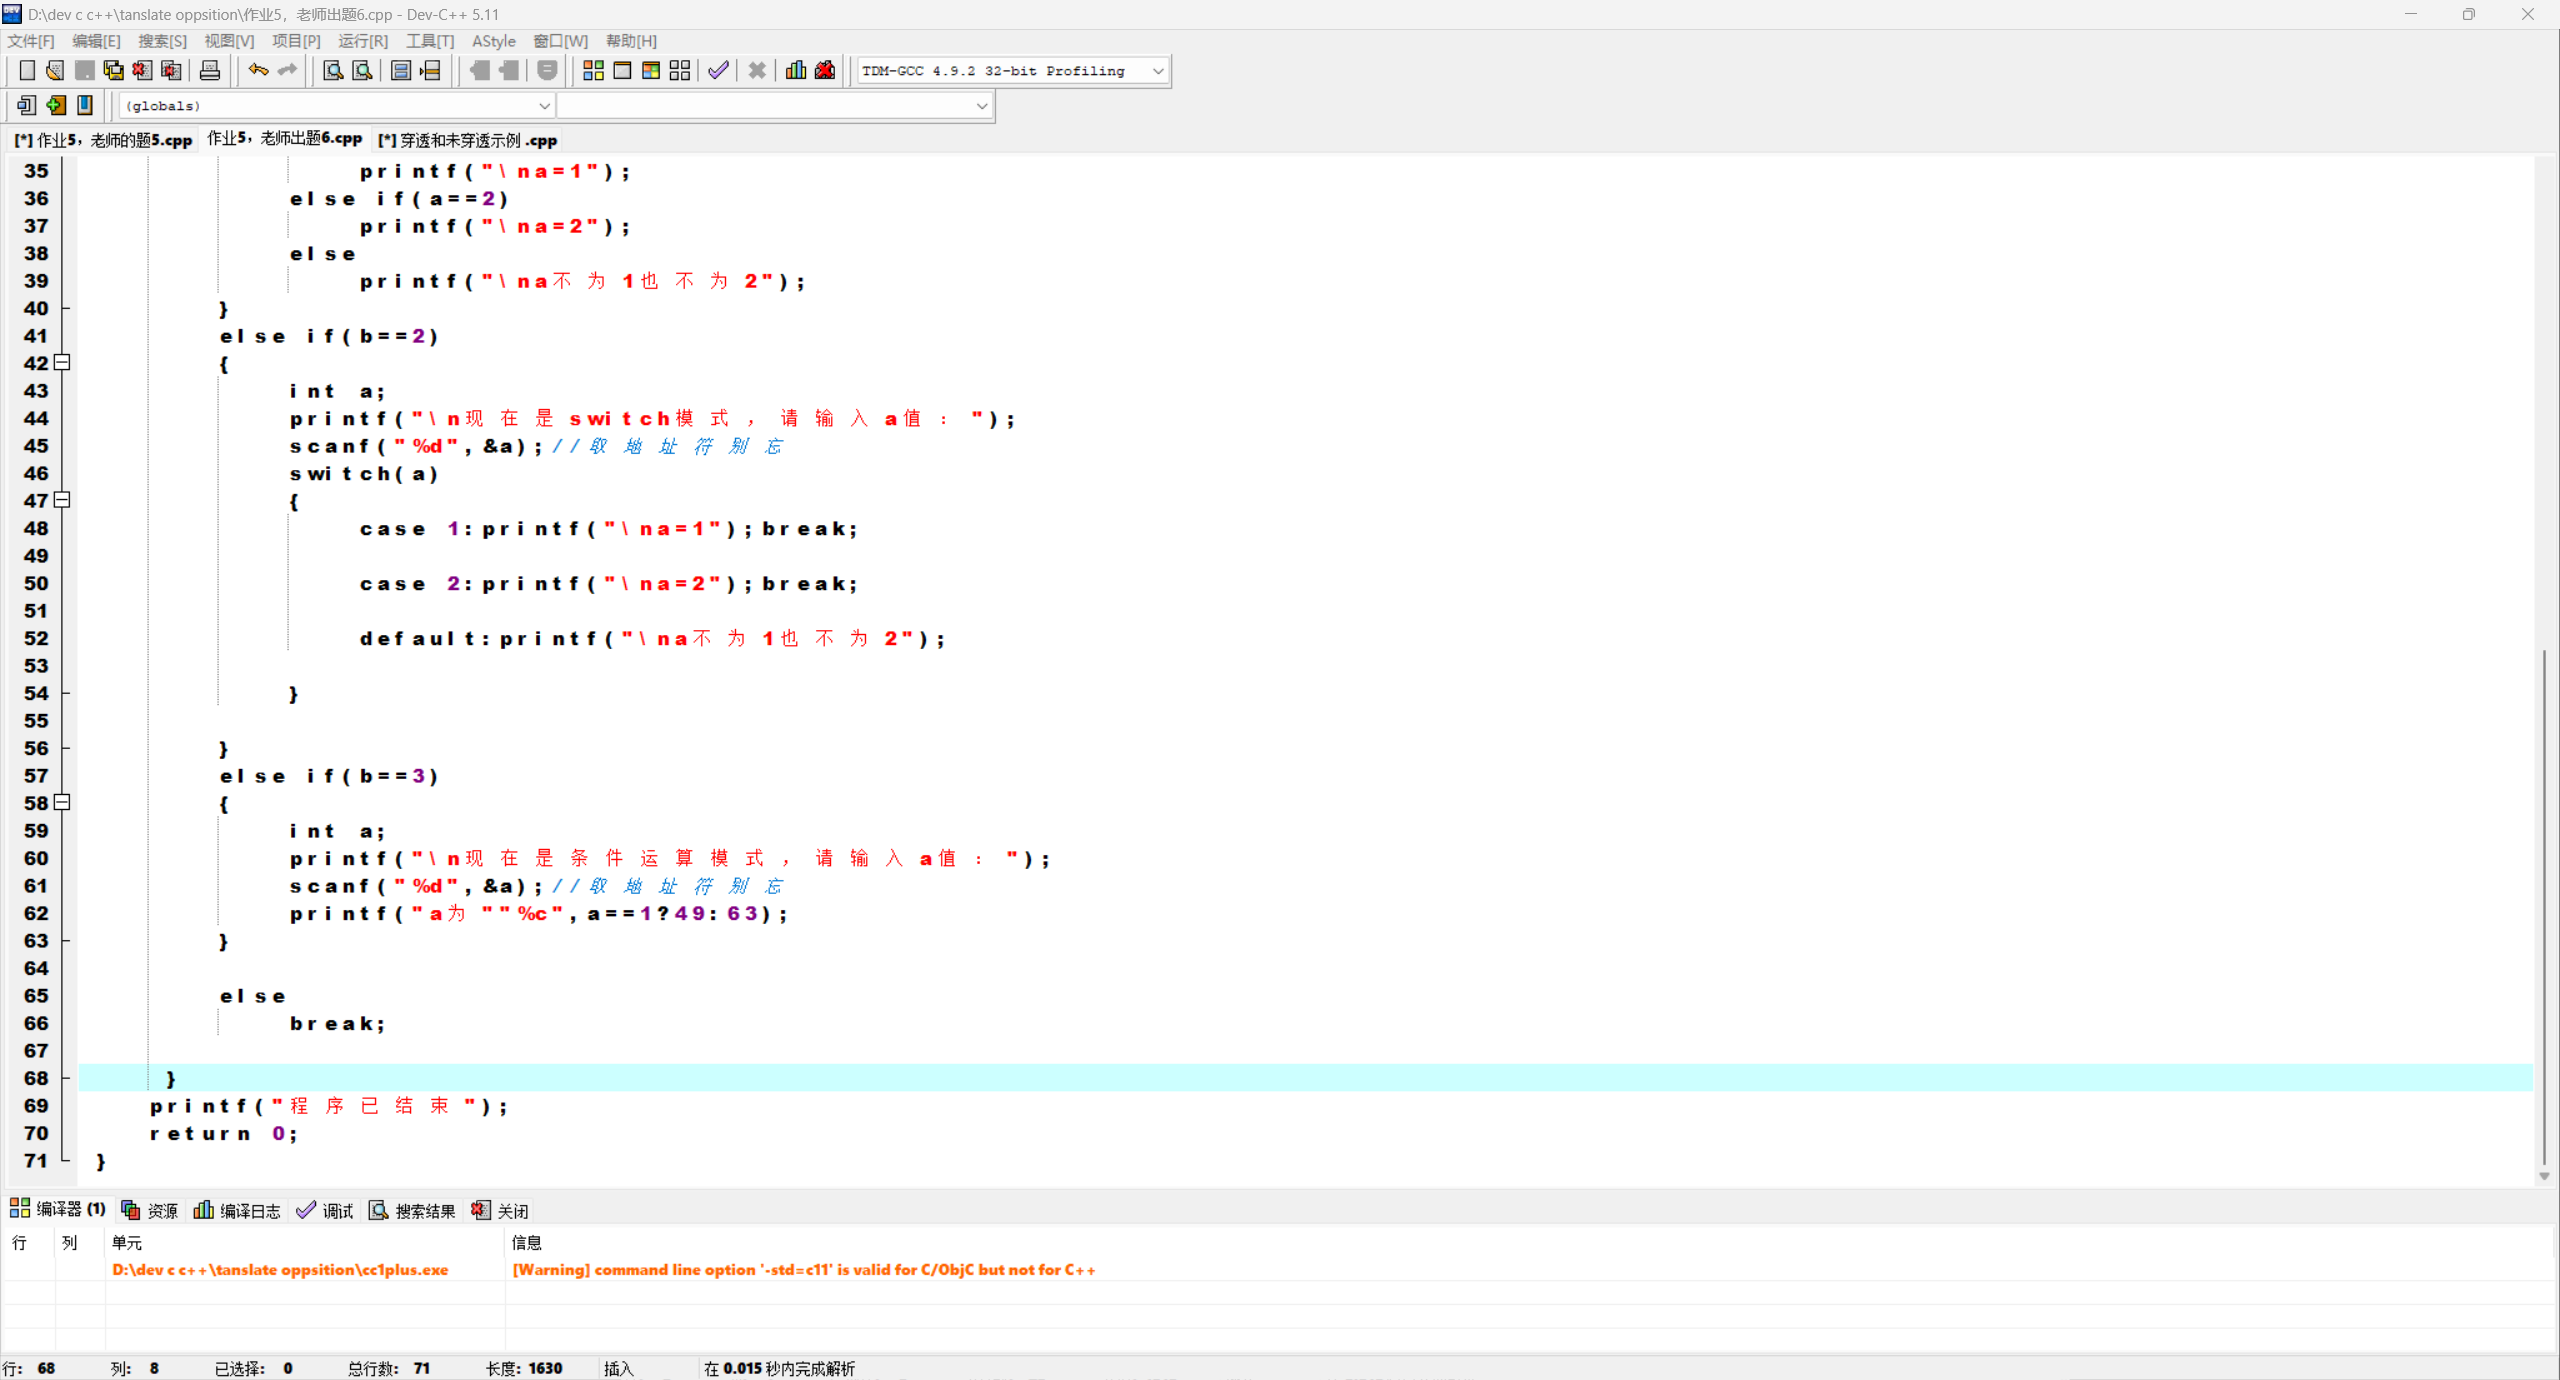The image size is (2560, 1380).
Task: Switch to the 穿透和未穿透示例.cpp tab
Action: coord(468,140)
